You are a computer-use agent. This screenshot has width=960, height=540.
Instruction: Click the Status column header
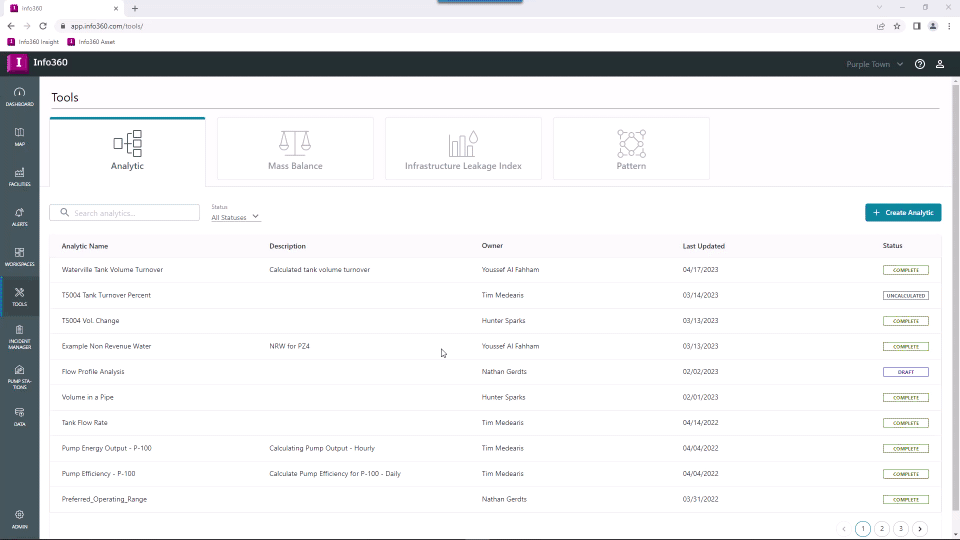point(892,246)
